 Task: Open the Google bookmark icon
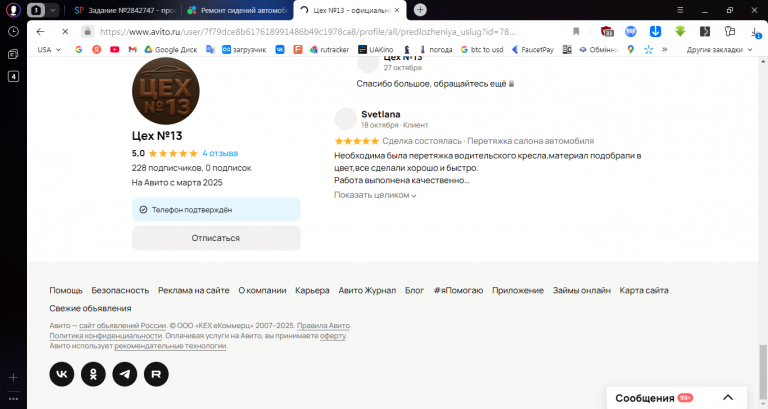click(x=78, y=49)
